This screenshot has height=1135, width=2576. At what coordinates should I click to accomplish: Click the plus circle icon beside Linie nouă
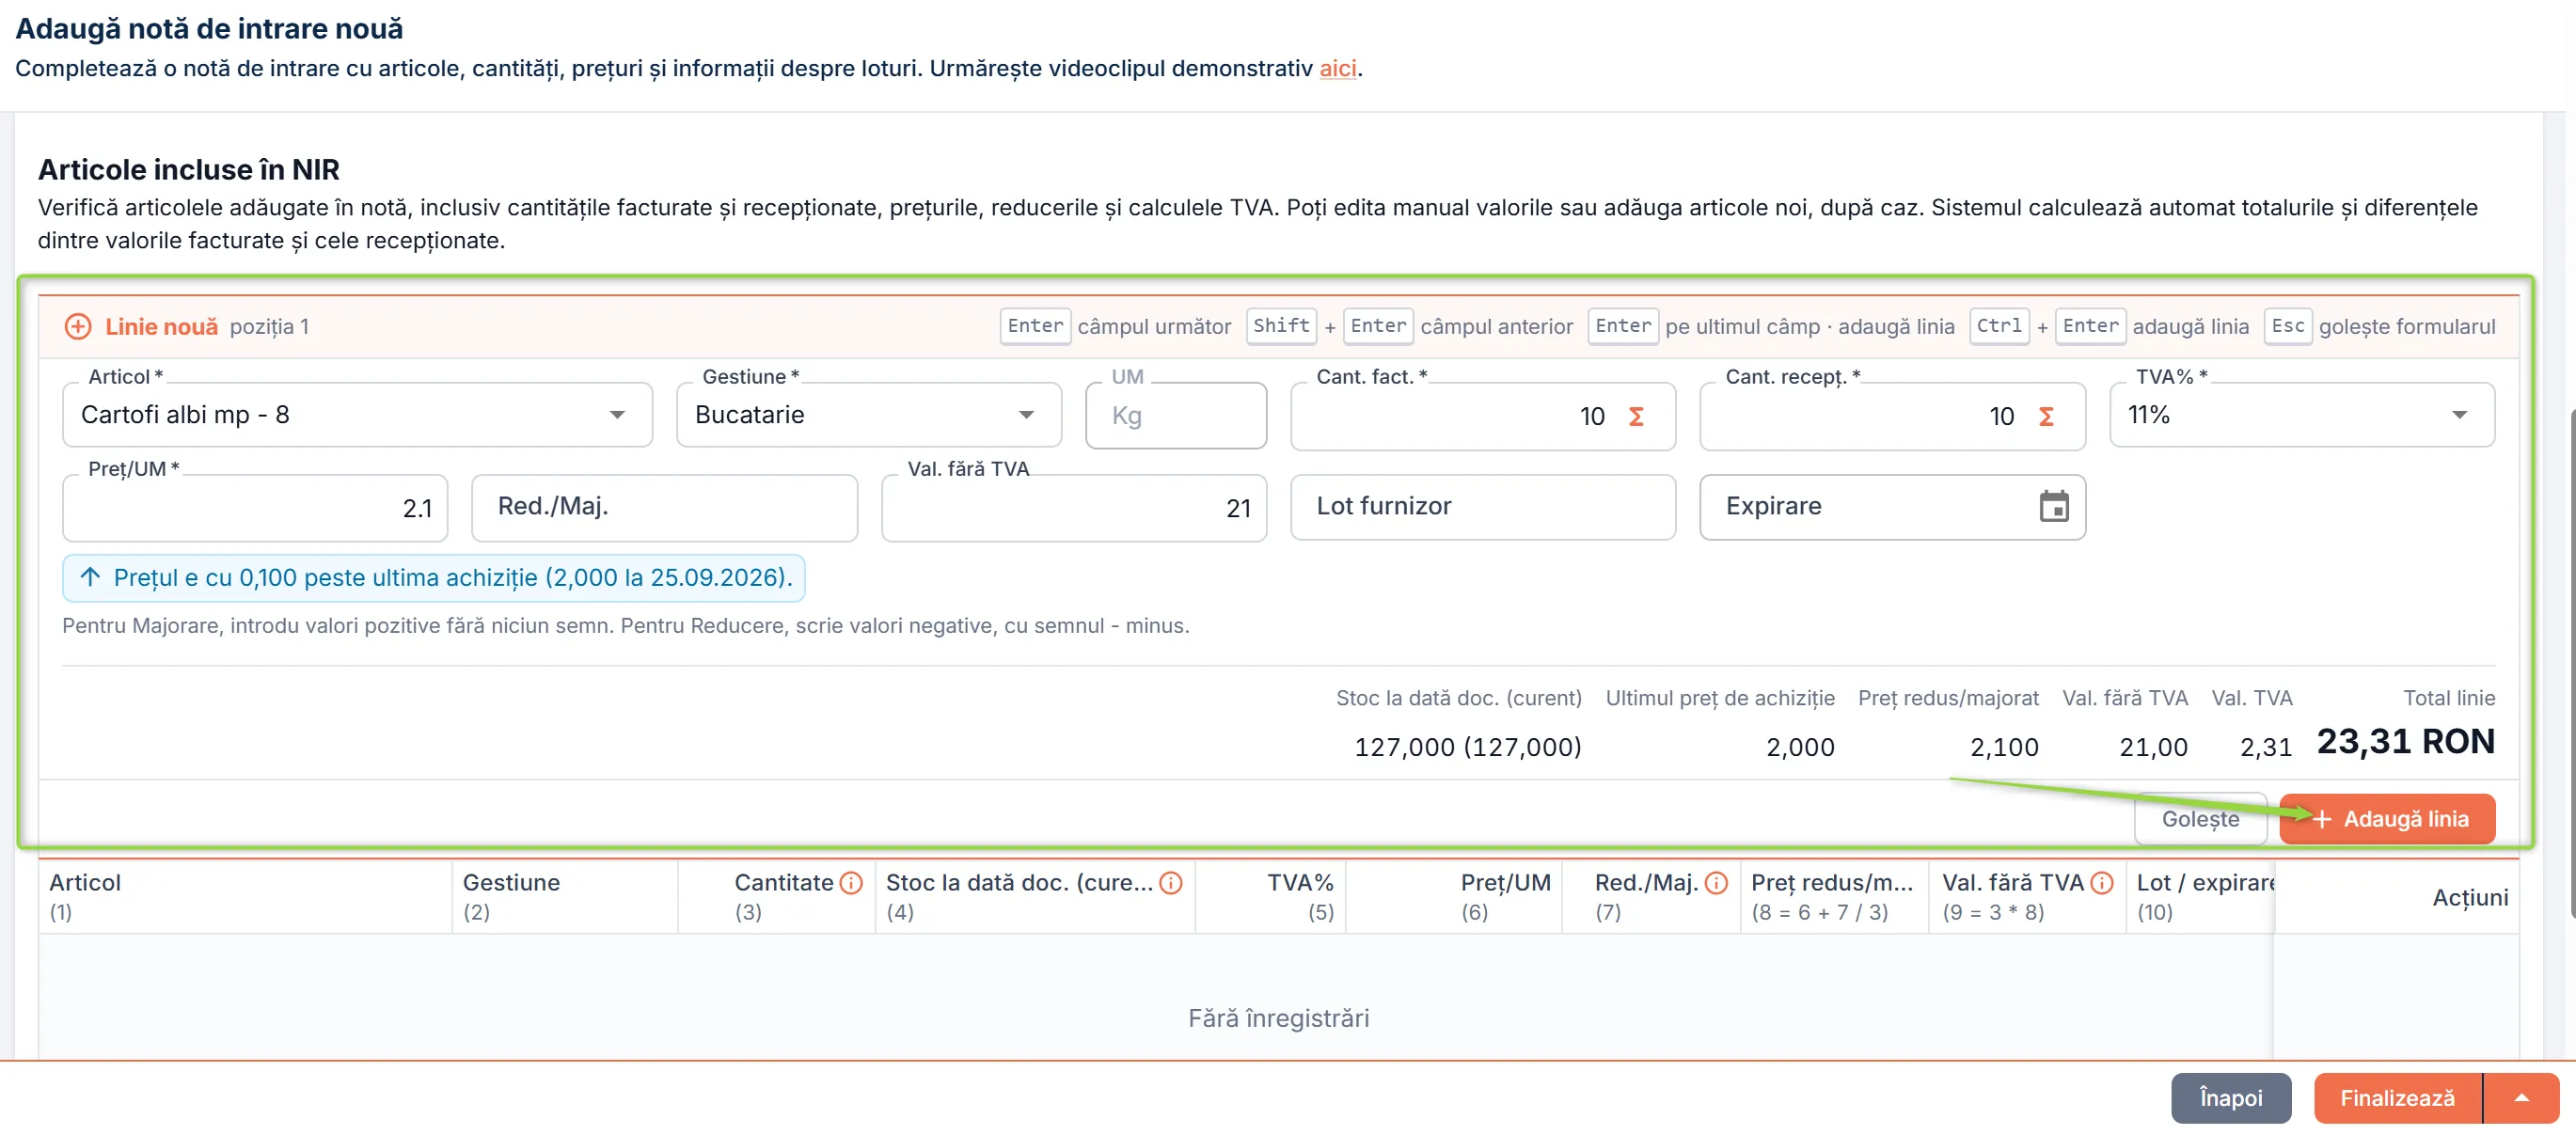[78, 326]
